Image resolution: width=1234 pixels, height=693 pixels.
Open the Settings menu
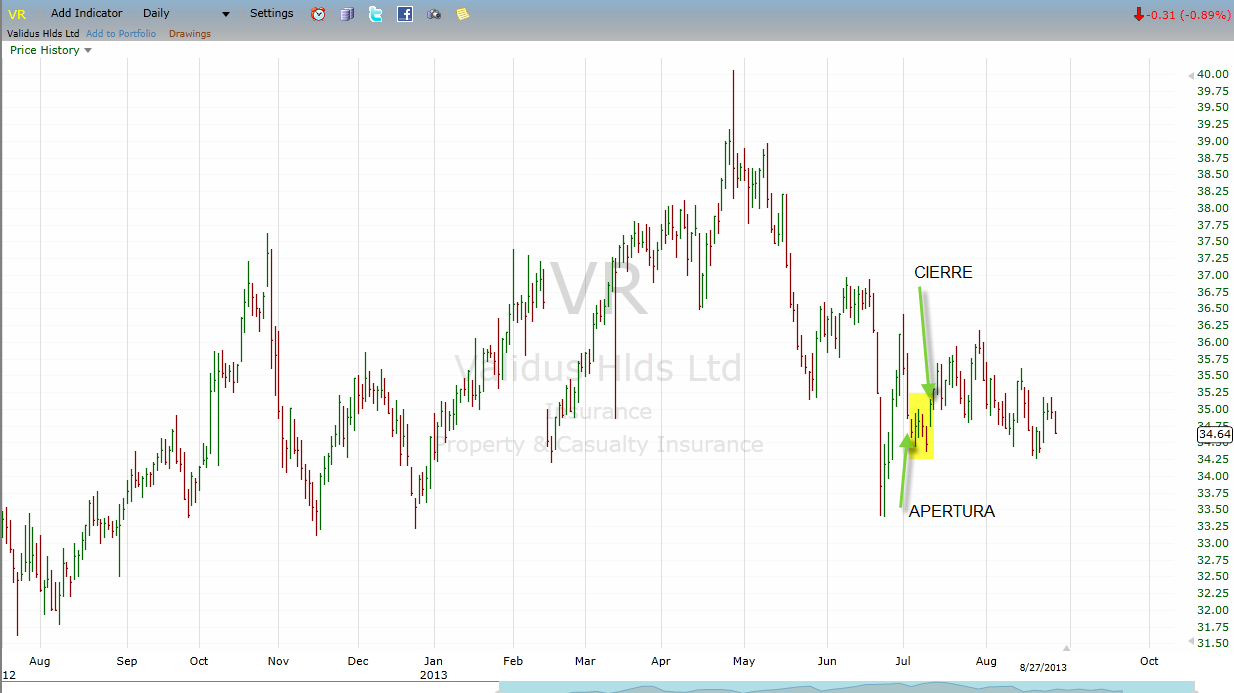point(272,14)
